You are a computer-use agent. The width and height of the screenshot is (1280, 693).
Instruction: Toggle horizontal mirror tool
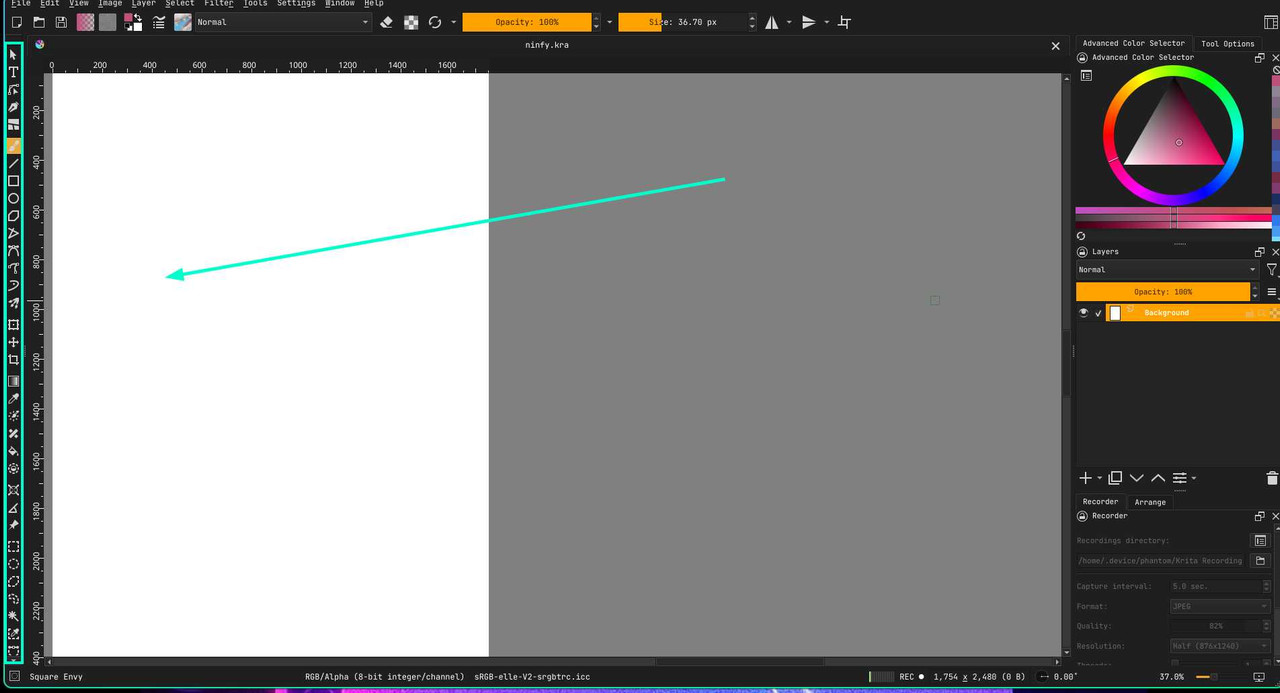pyautogui.click(x=772, y=22)
